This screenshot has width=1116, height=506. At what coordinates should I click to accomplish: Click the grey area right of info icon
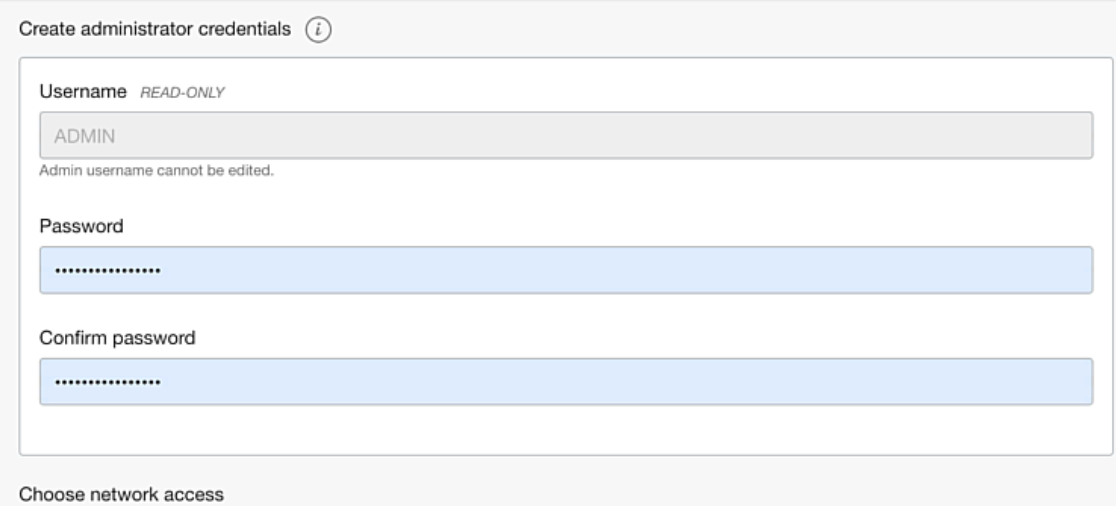(712, 30)
